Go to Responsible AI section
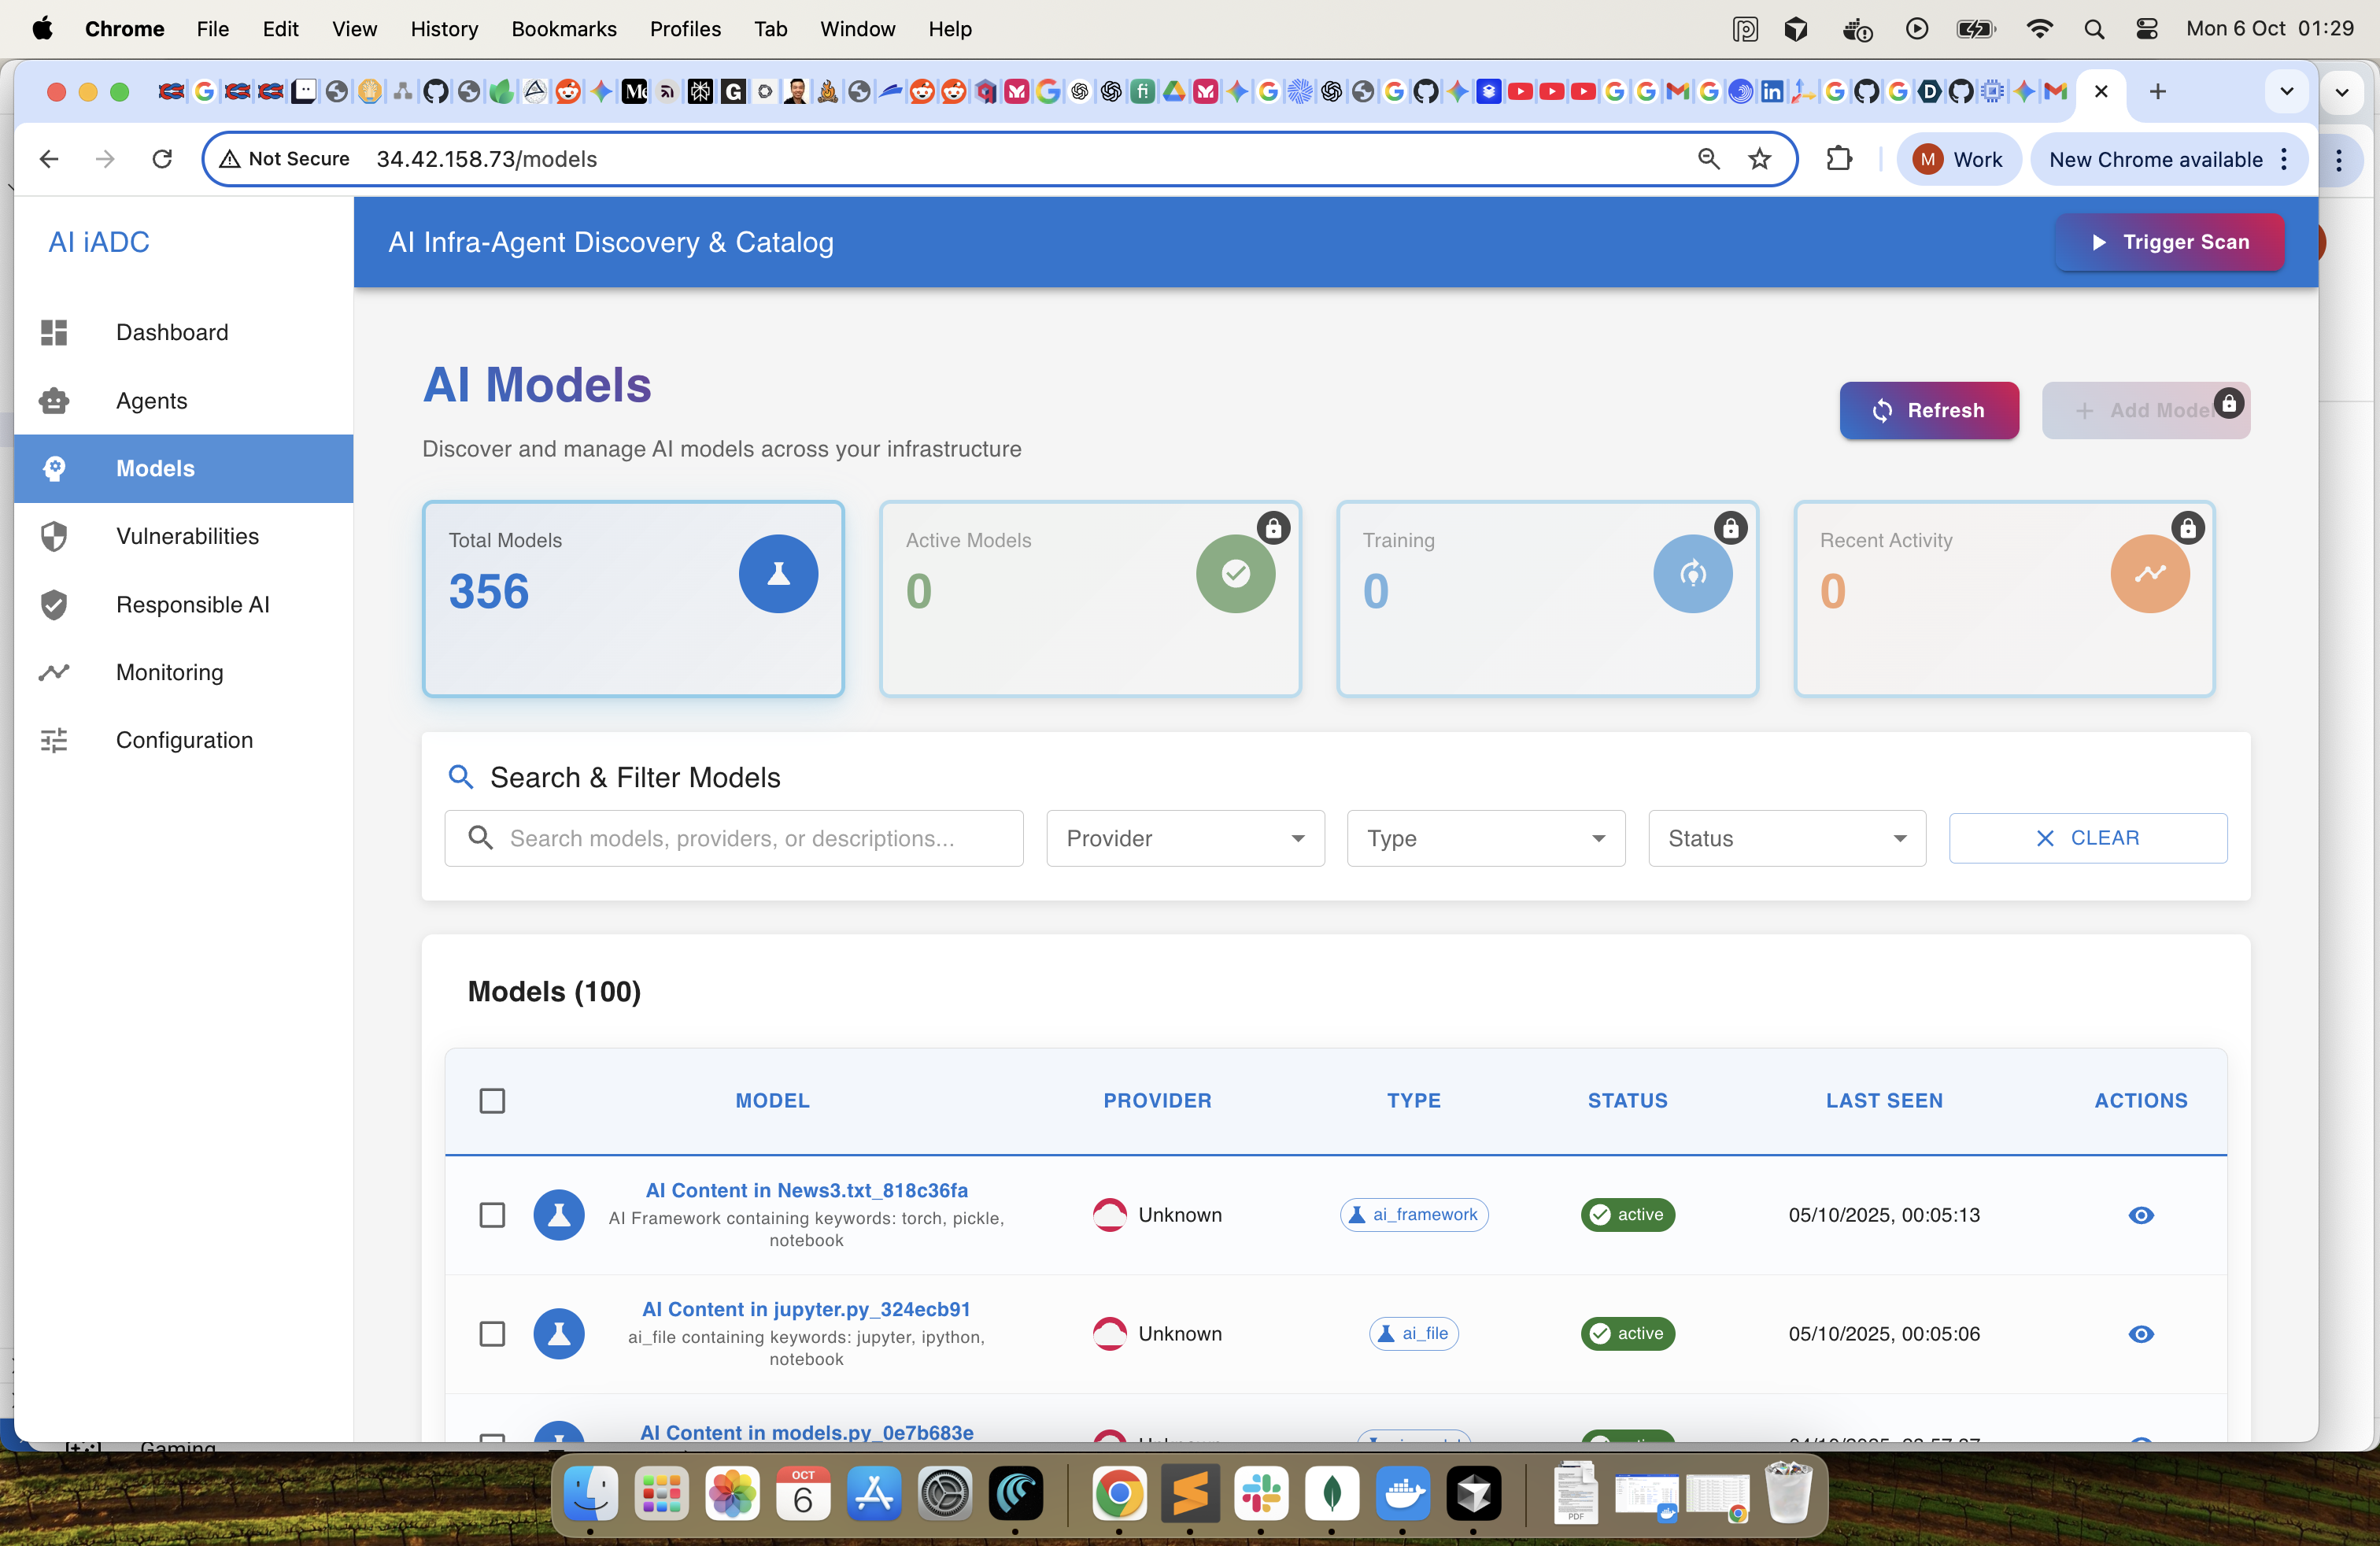2380x1546 pixels. point(192,605)
